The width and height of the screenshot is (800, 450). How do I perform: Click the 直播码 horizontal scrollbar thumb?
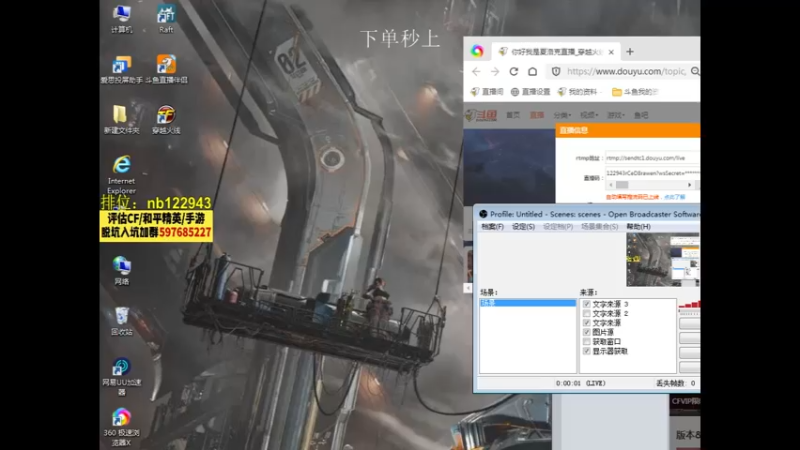[x=622, y=185]
